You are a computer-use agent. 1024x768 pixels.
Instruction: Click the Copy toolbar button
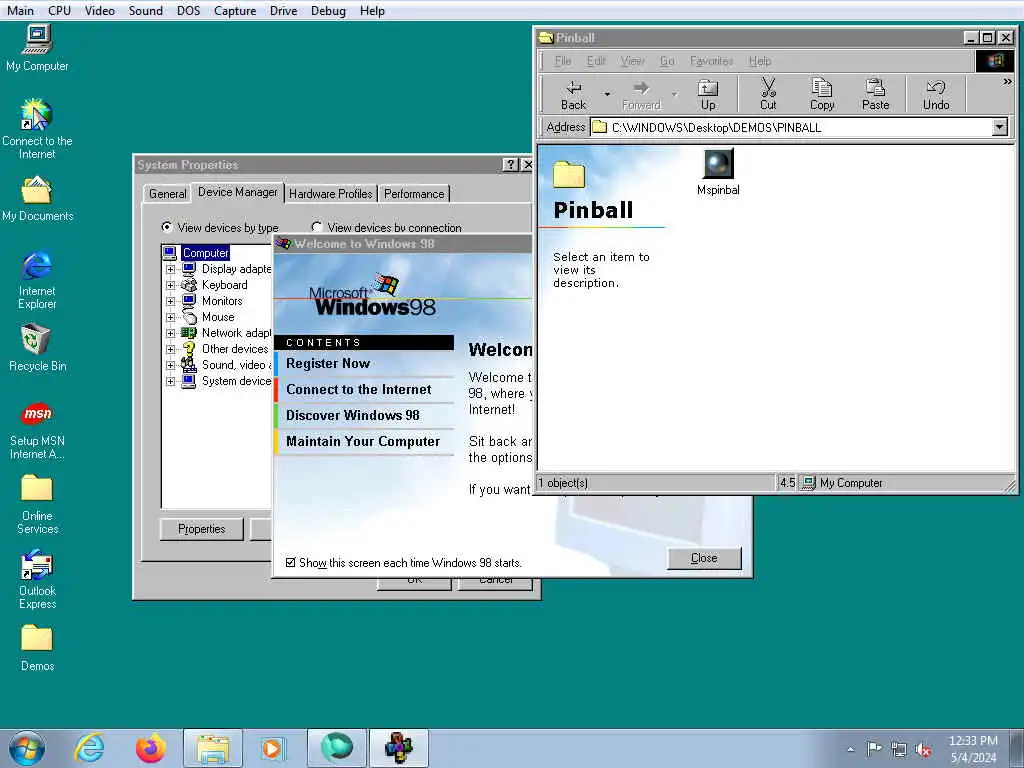click(x=822, y=95)
